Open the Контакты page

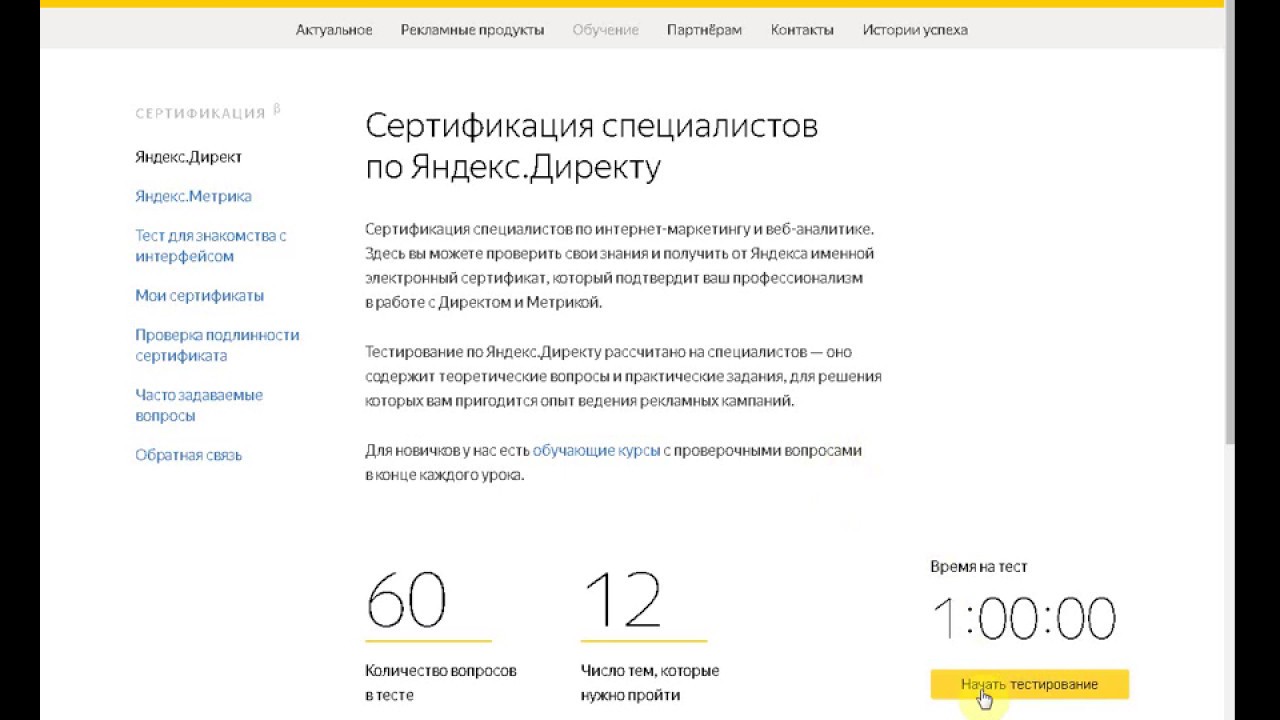tap(802, 30)
